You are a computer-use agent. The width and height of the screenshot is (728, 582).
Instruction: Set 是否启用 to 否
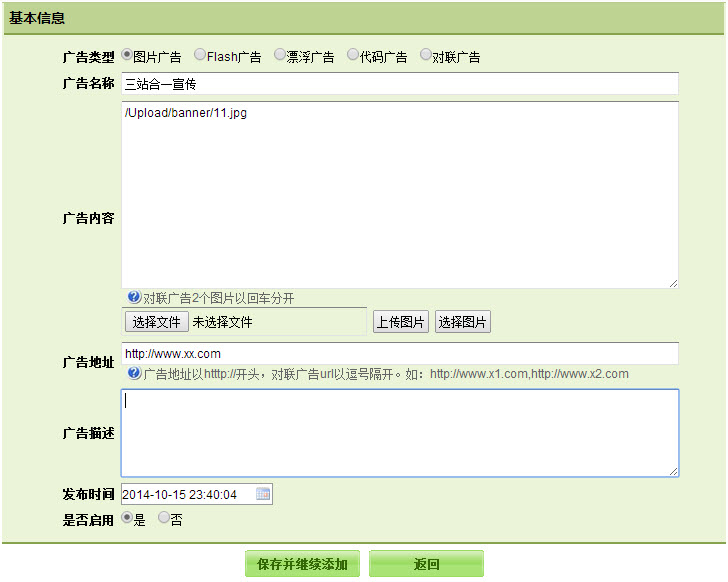tap(164, 517)
